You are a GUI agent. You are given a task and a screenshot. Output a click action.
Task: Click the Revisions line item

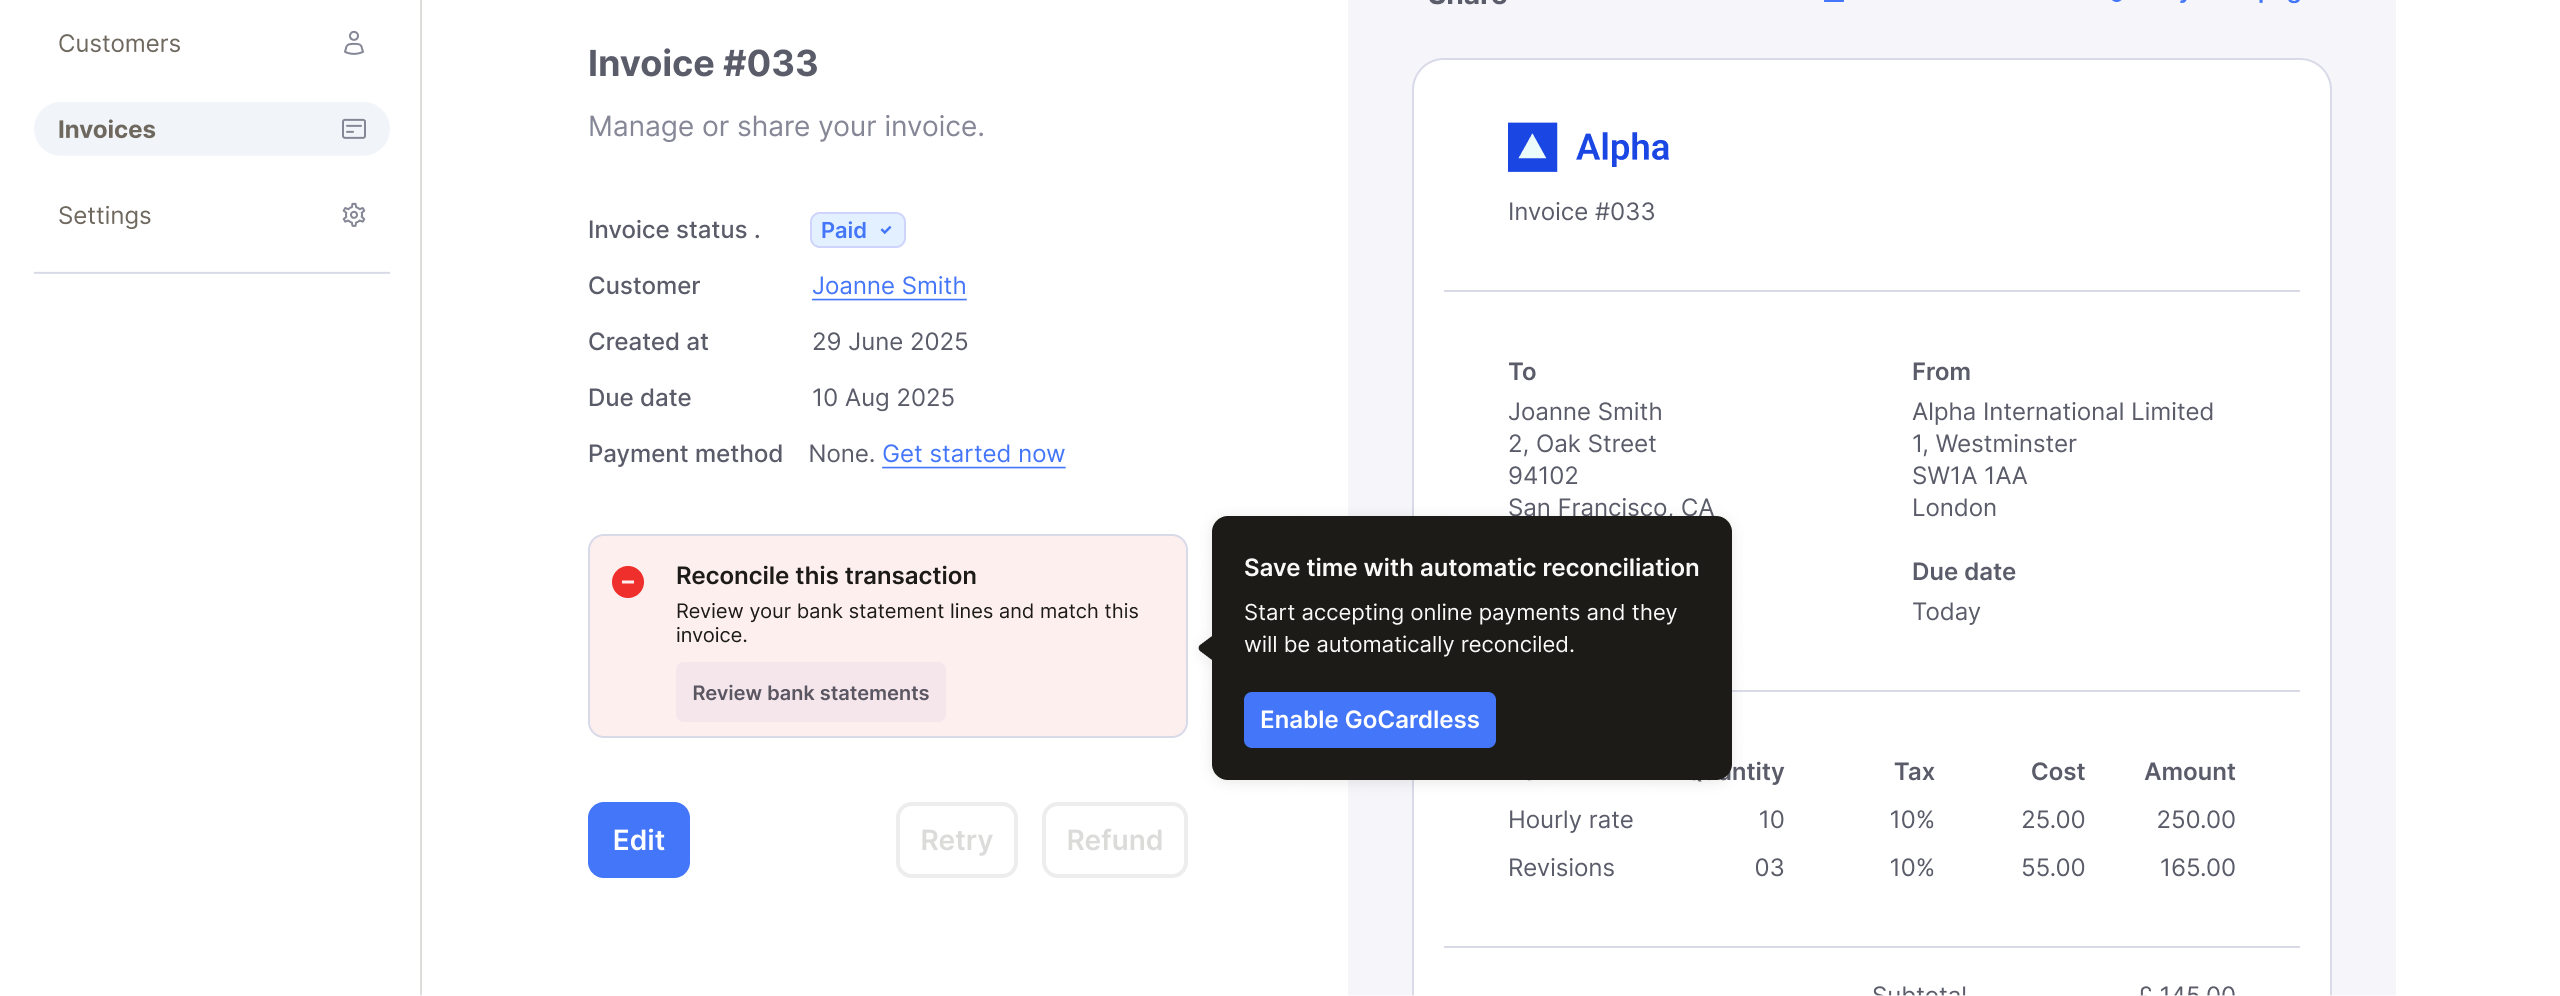1561,868
